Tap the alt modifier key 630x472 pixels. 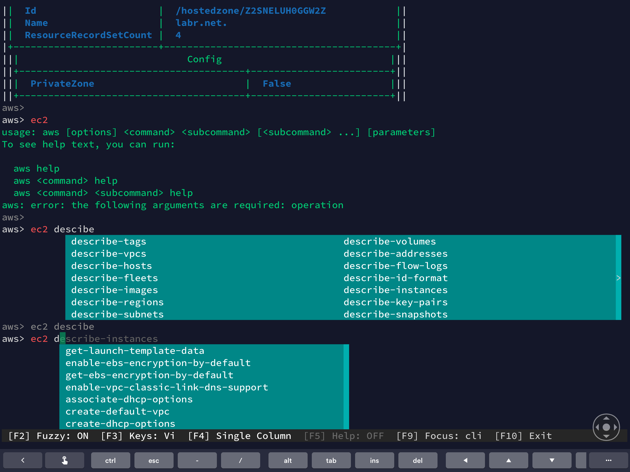288,460
